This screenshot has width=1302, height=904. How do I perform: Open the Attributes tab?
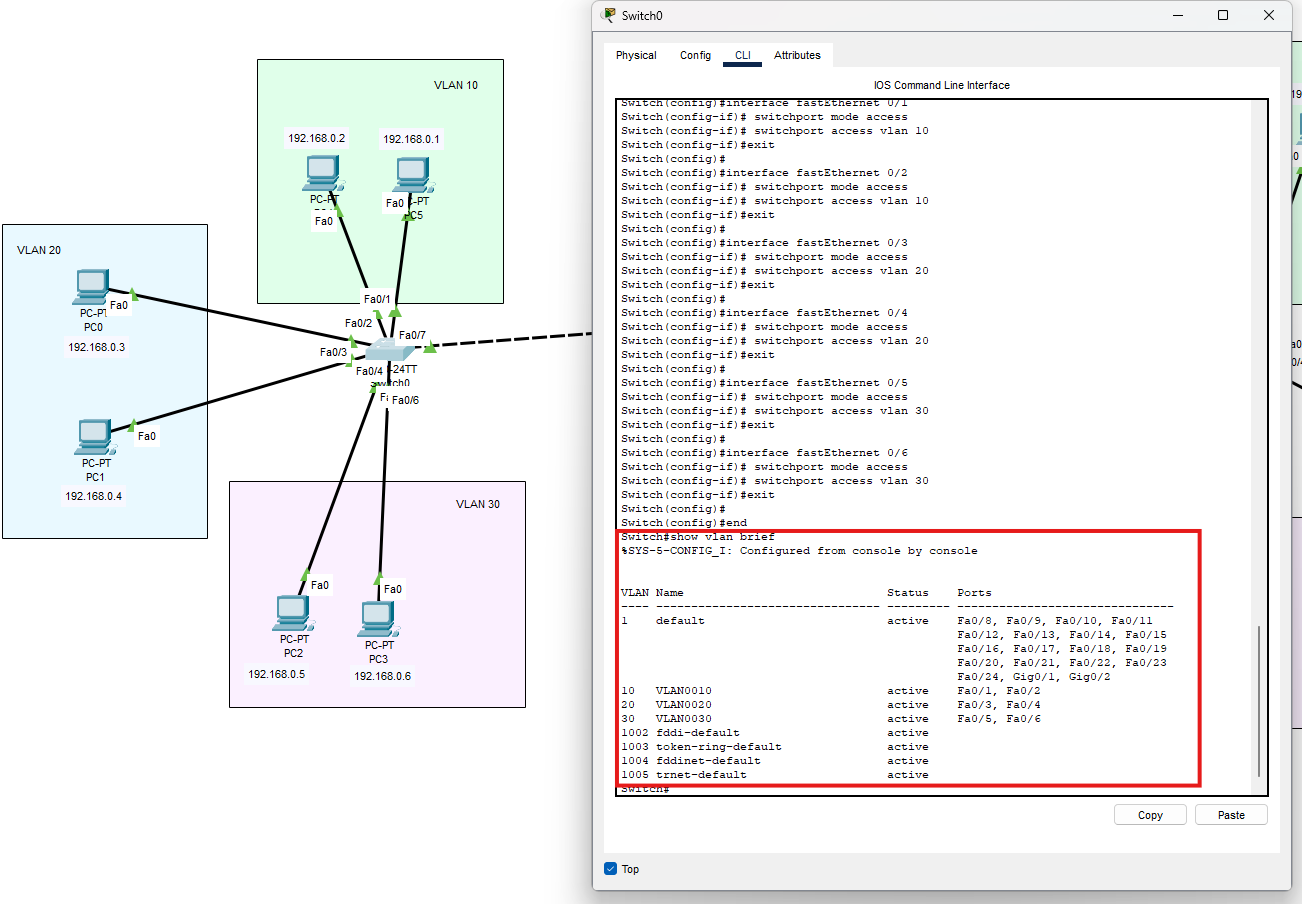pyautogui.click(x=797, y=55)
